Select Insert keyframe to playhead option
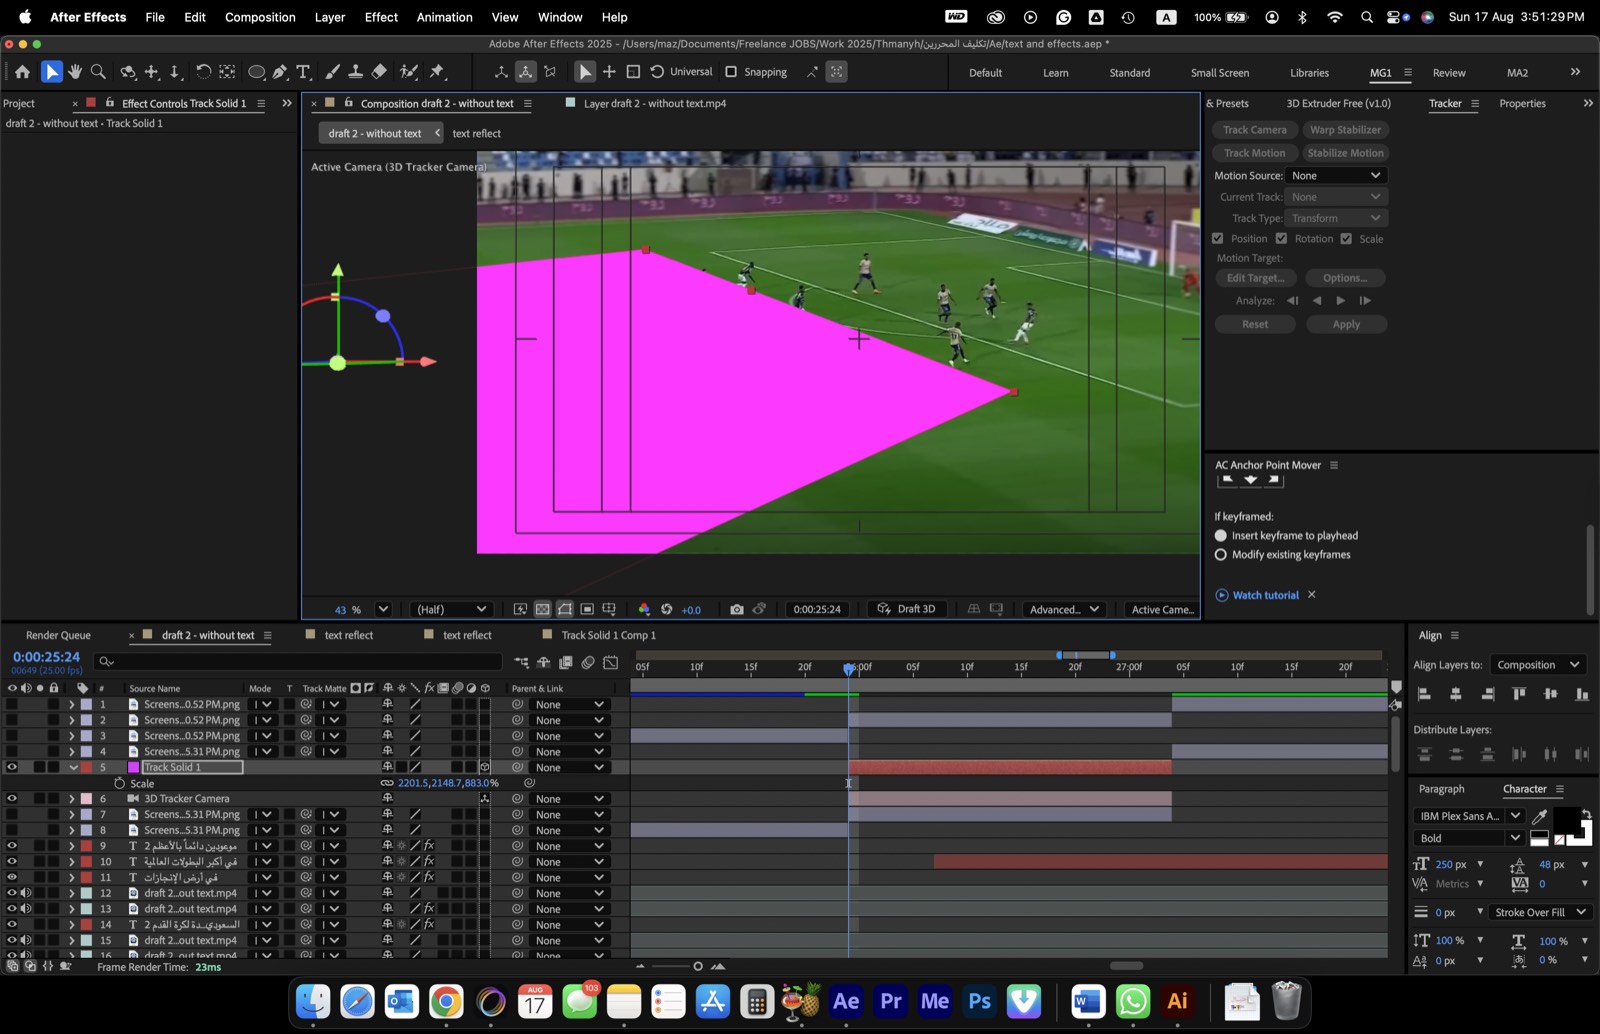The height and width of the screenshot is (1034, 1600). point(1221,536)
